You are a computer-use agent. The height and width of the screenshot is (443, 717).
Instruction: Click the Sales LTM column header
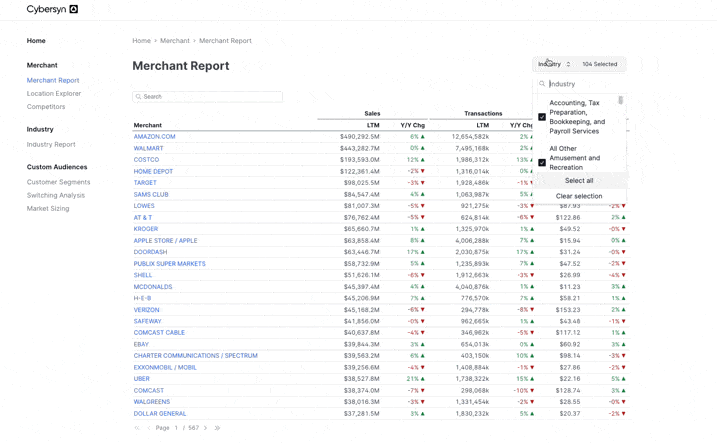(373, 125)
